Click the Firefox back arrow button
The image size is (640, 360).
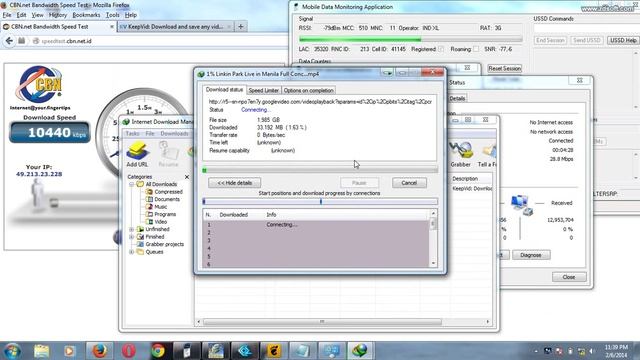[x=9, y=41]
